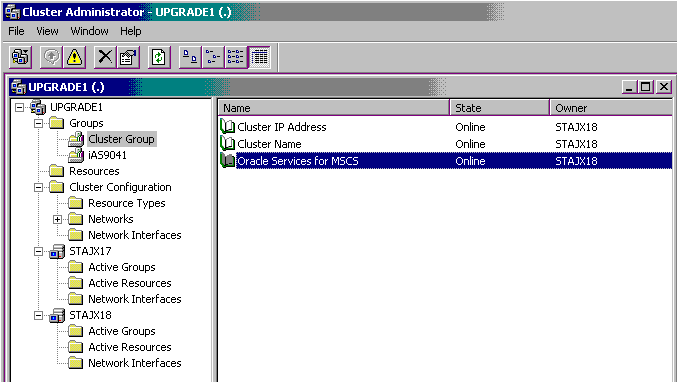Click the Delete X toolbar icon
This screenshot has width=677, height=382.
click(x=105, y=57)
